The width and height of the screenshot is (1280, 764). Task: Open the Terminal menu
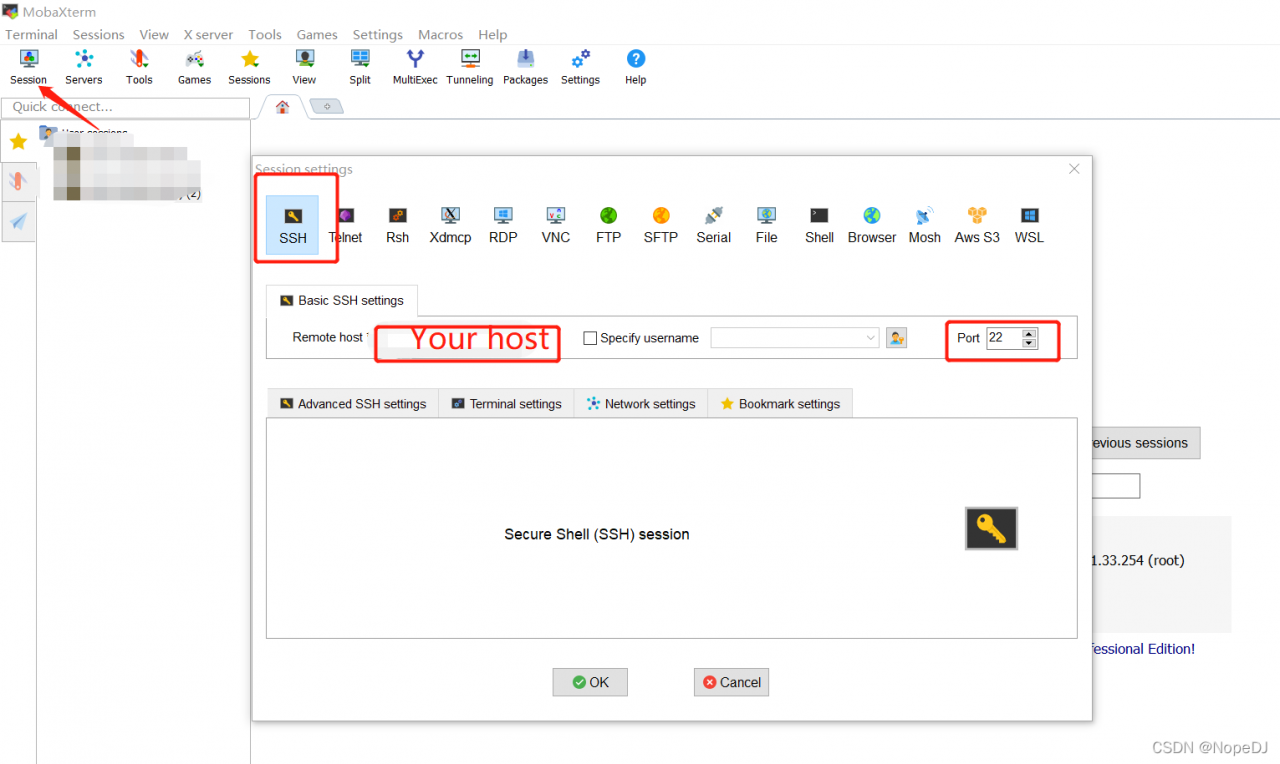tap(32, 34)
